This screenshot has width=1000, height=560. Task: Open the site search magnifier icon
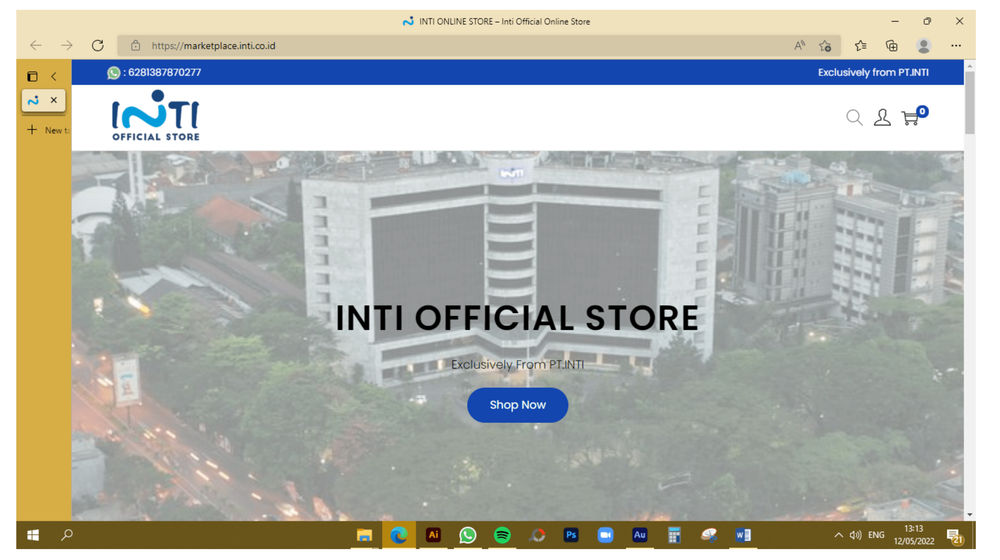(854, 117)
